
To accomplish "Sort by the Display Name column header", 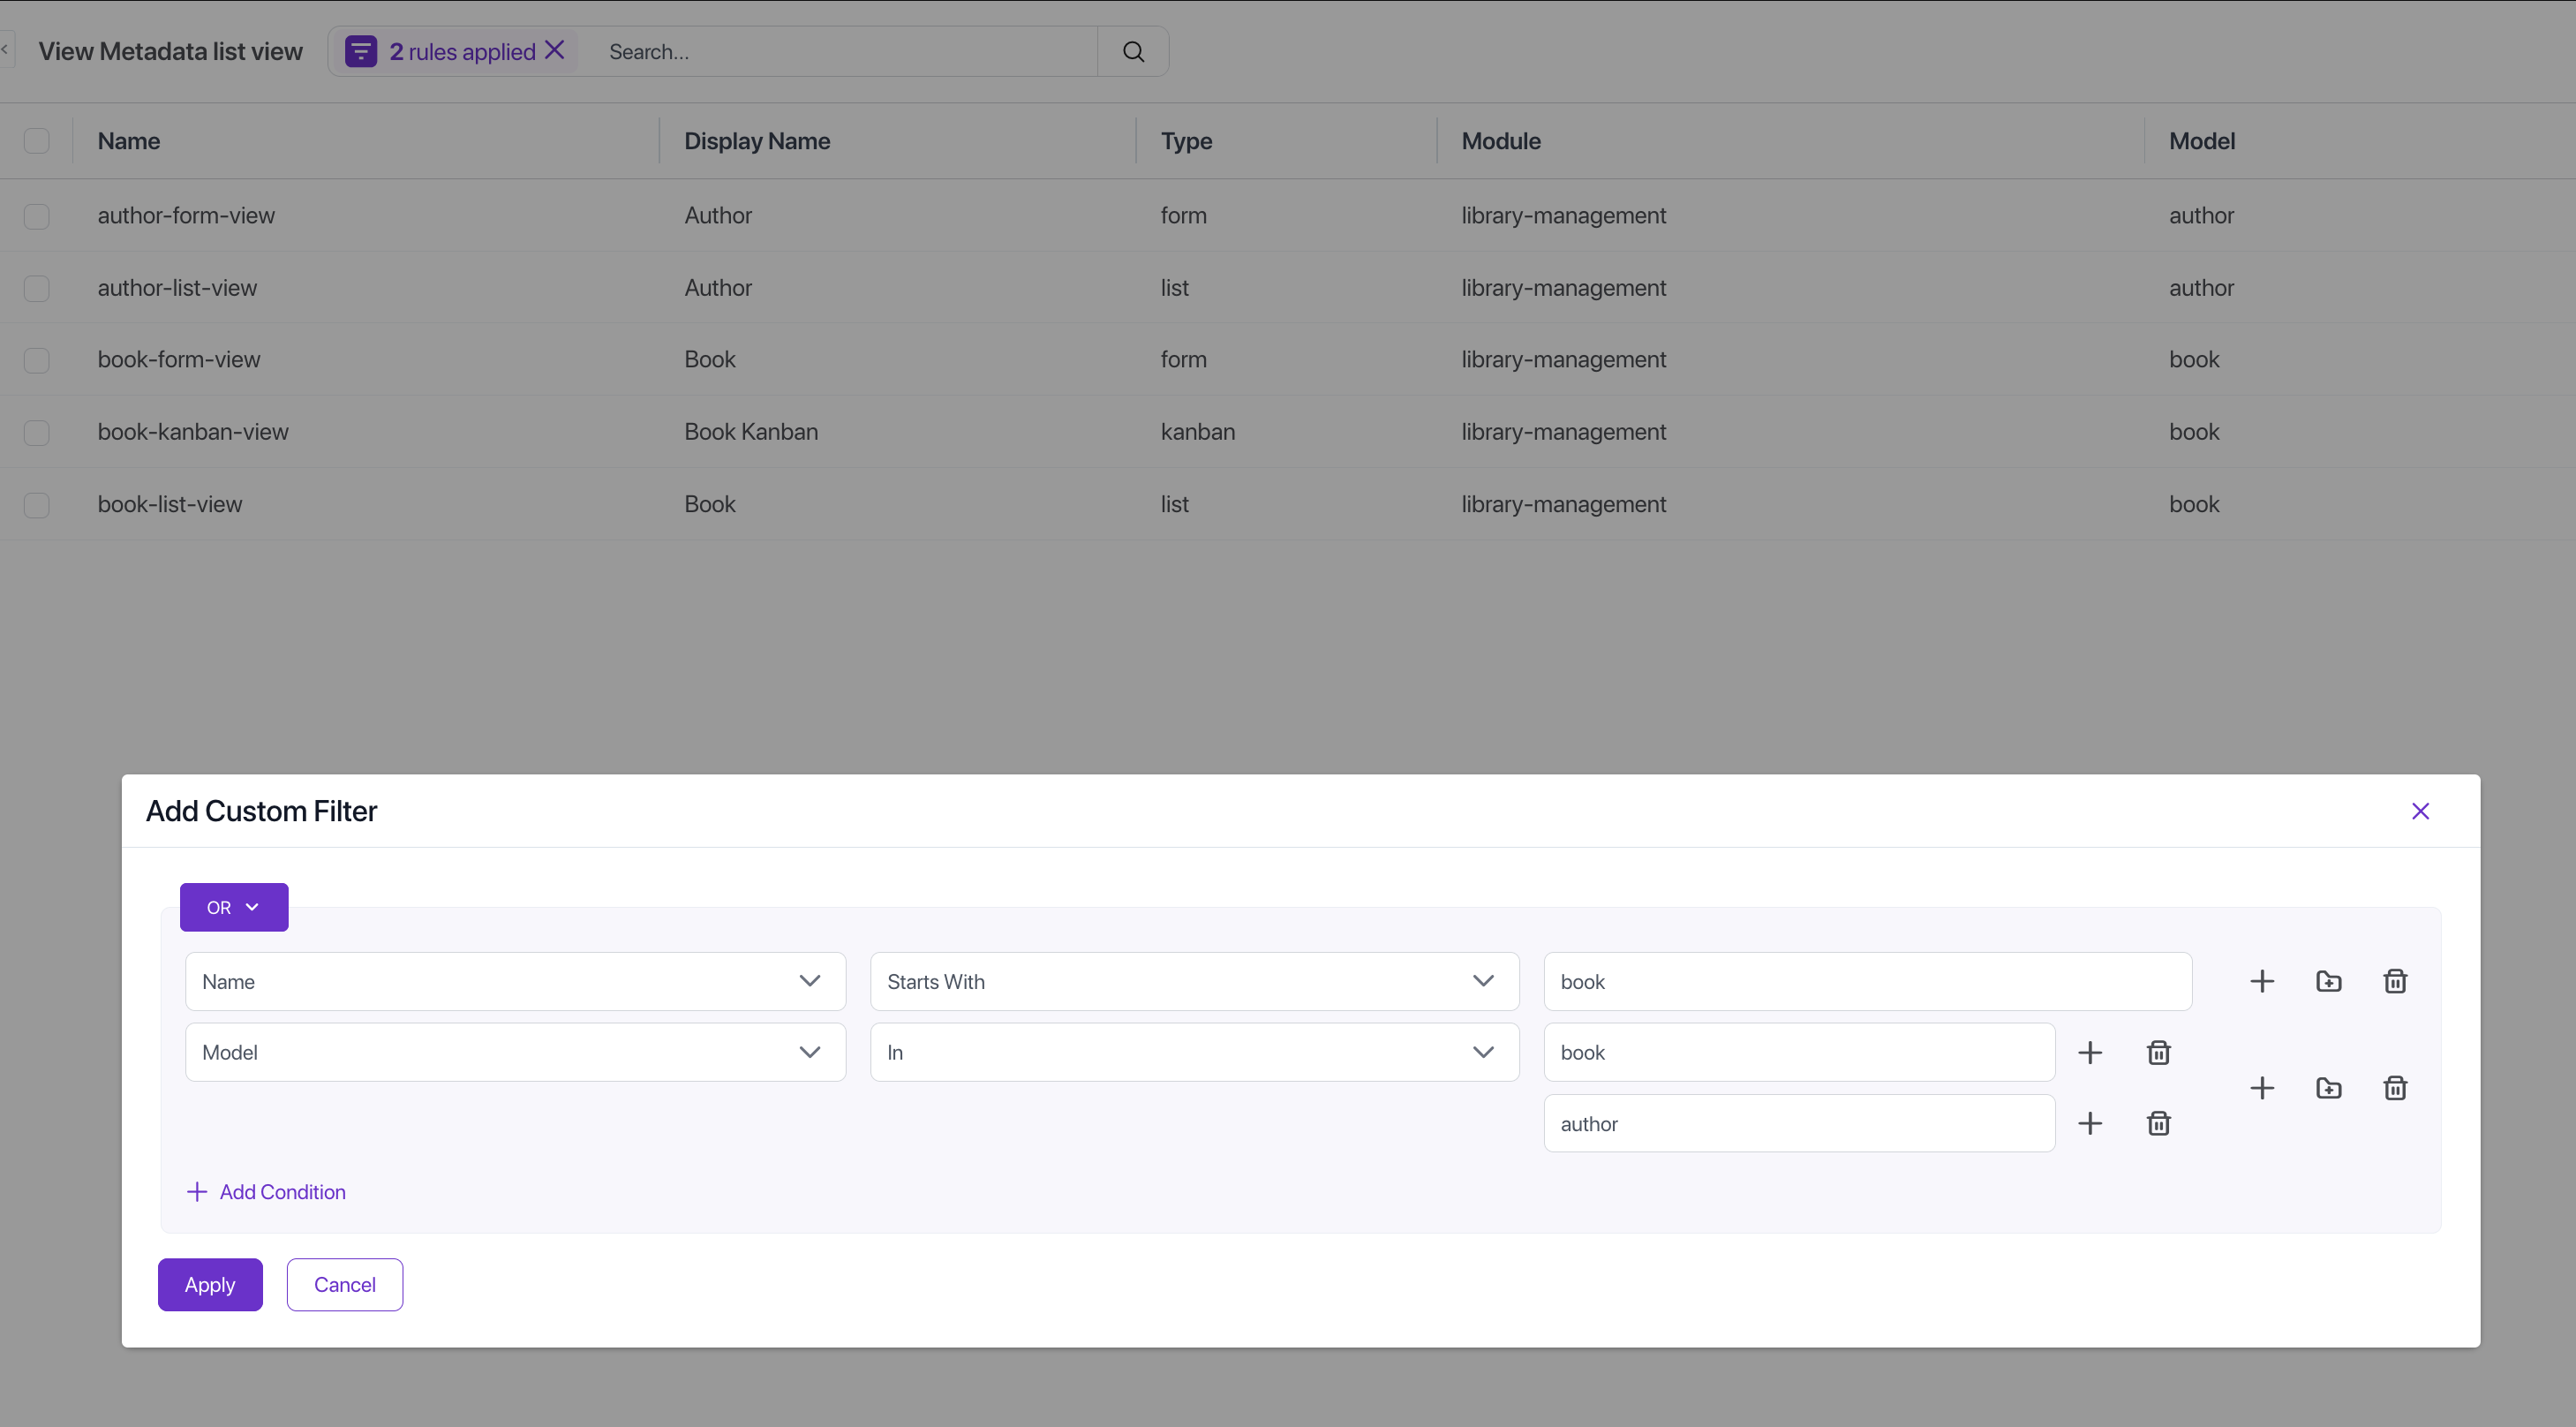I will 757,141.
